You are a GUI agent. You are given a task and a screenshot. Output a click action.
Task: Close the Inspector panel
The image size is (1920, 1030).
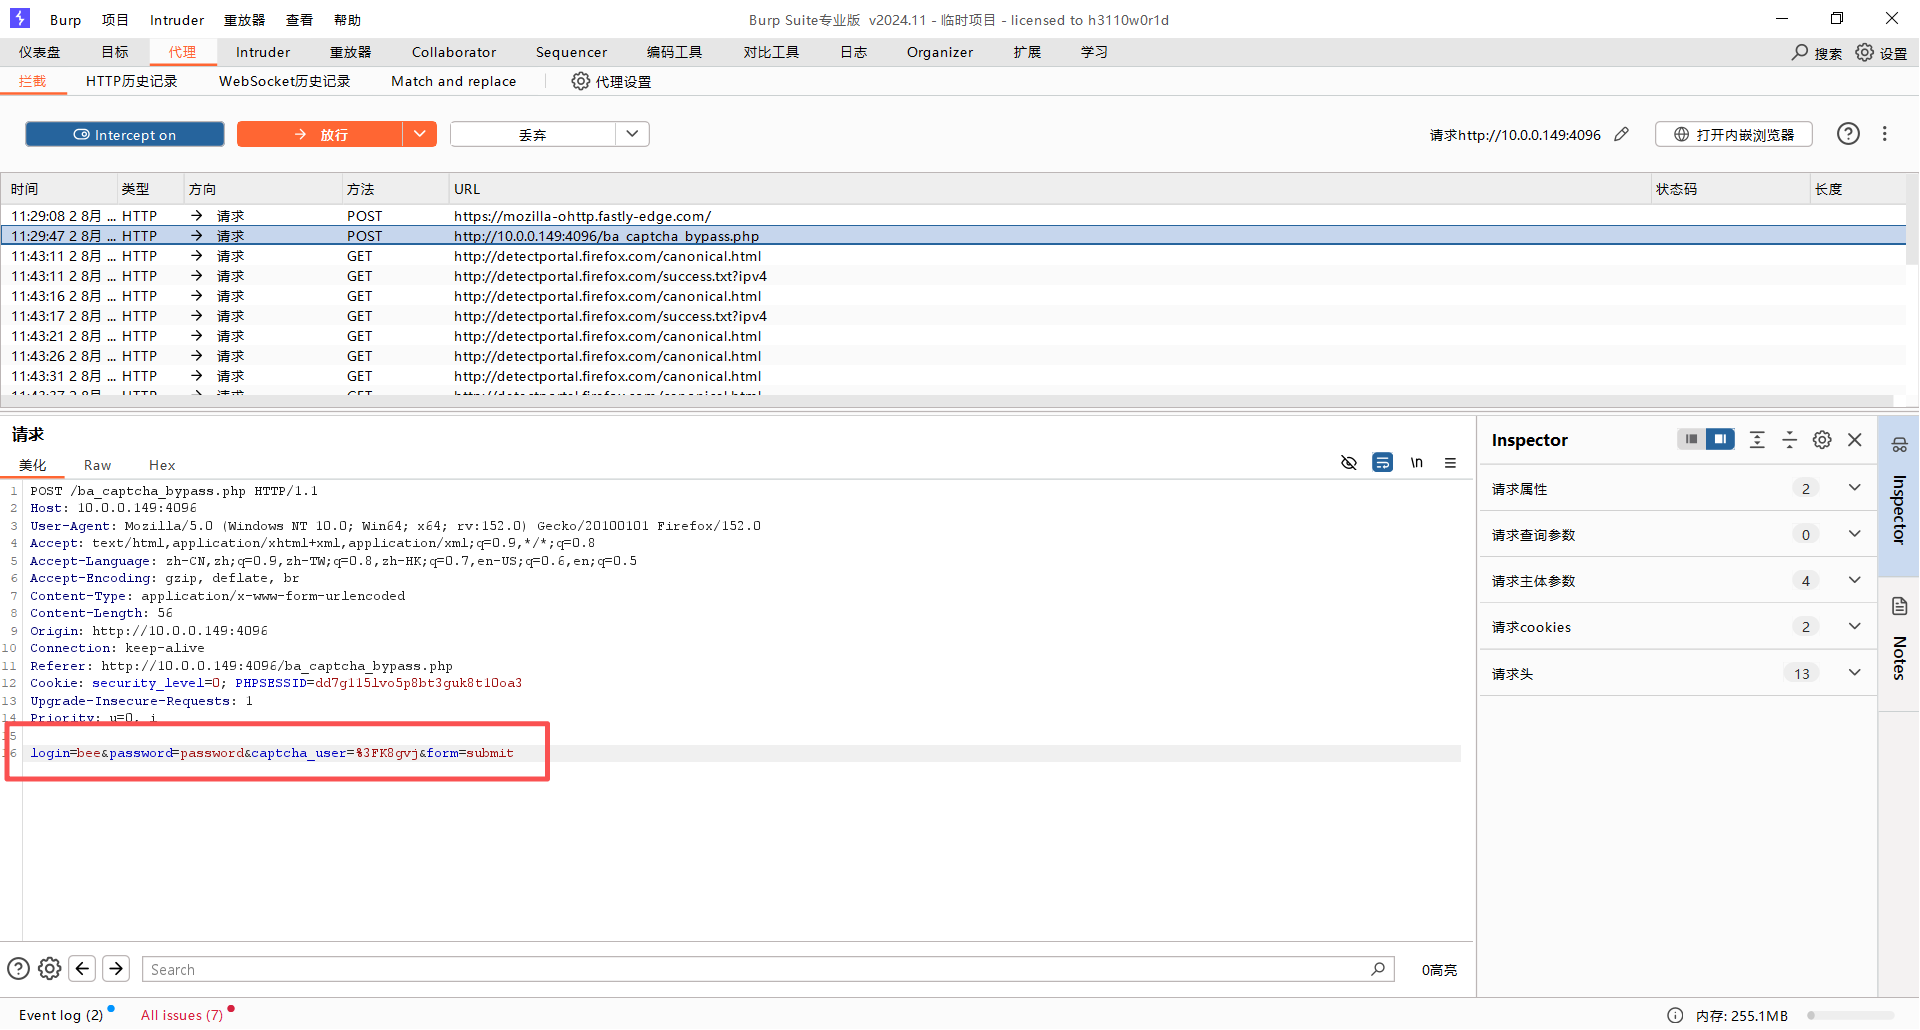pos(1855,440)
